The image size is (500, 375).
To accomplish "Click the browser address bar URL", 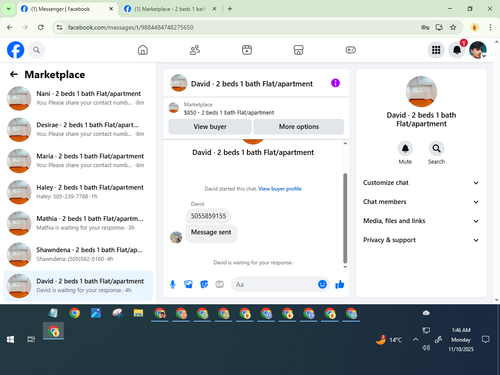I will pyautogui.click(x=130, y=27).
